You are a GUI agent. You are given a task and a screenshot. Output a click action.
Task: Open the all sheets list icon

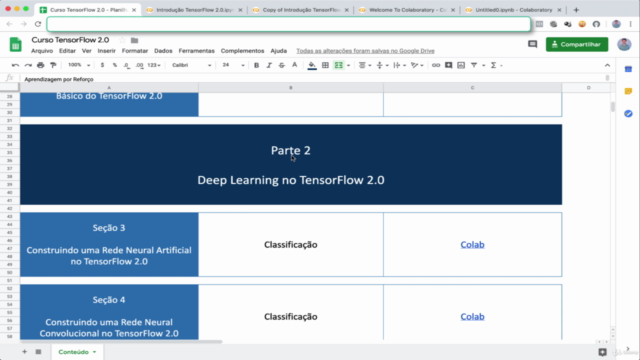tap(38, 351)
